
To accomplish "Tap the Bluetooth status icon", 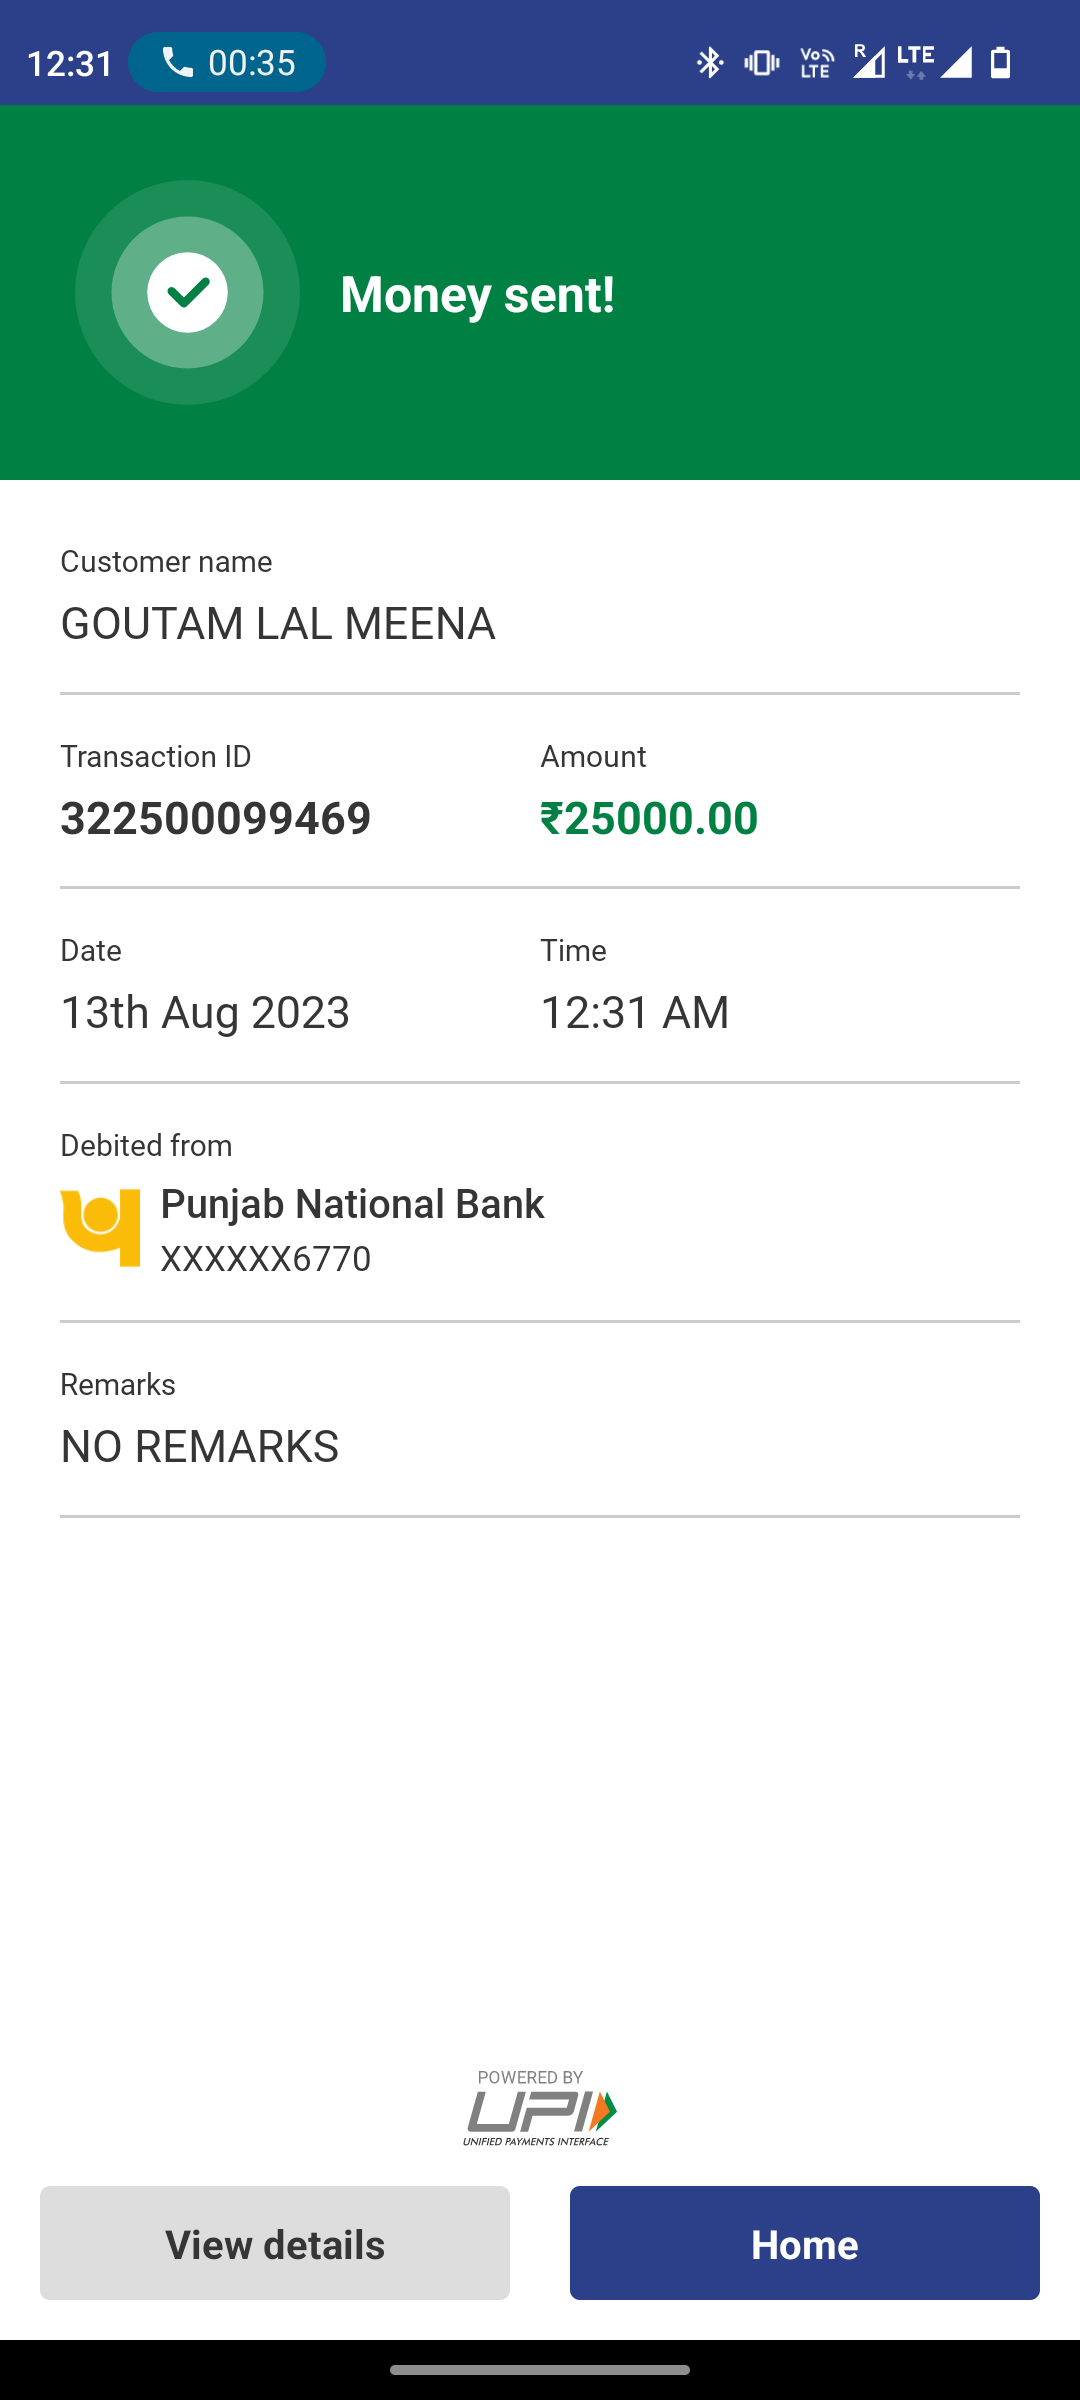I will click(x=710, y=63).
